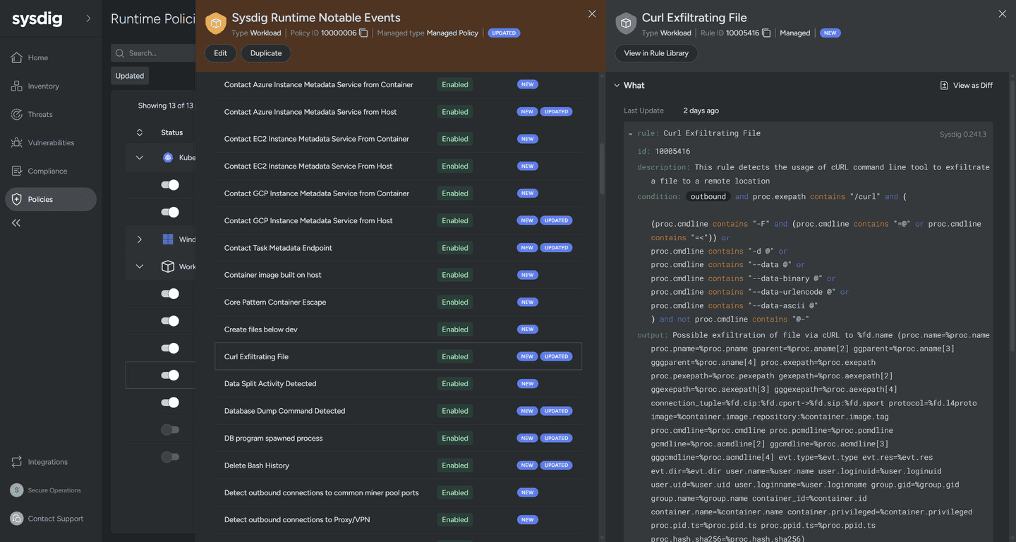Expand sidebar arrow next to sysdig logo
Screen dimensions: 1016x542
[88, 19]
